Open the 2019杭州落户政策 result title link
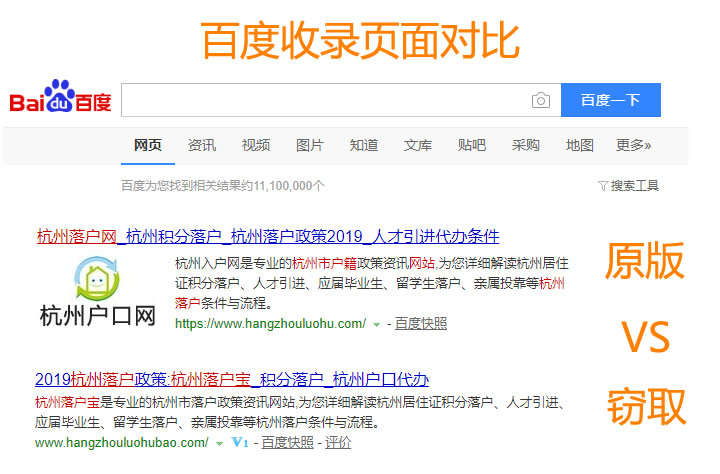Screen dimensions: 720x474 [x=232, y=379]
